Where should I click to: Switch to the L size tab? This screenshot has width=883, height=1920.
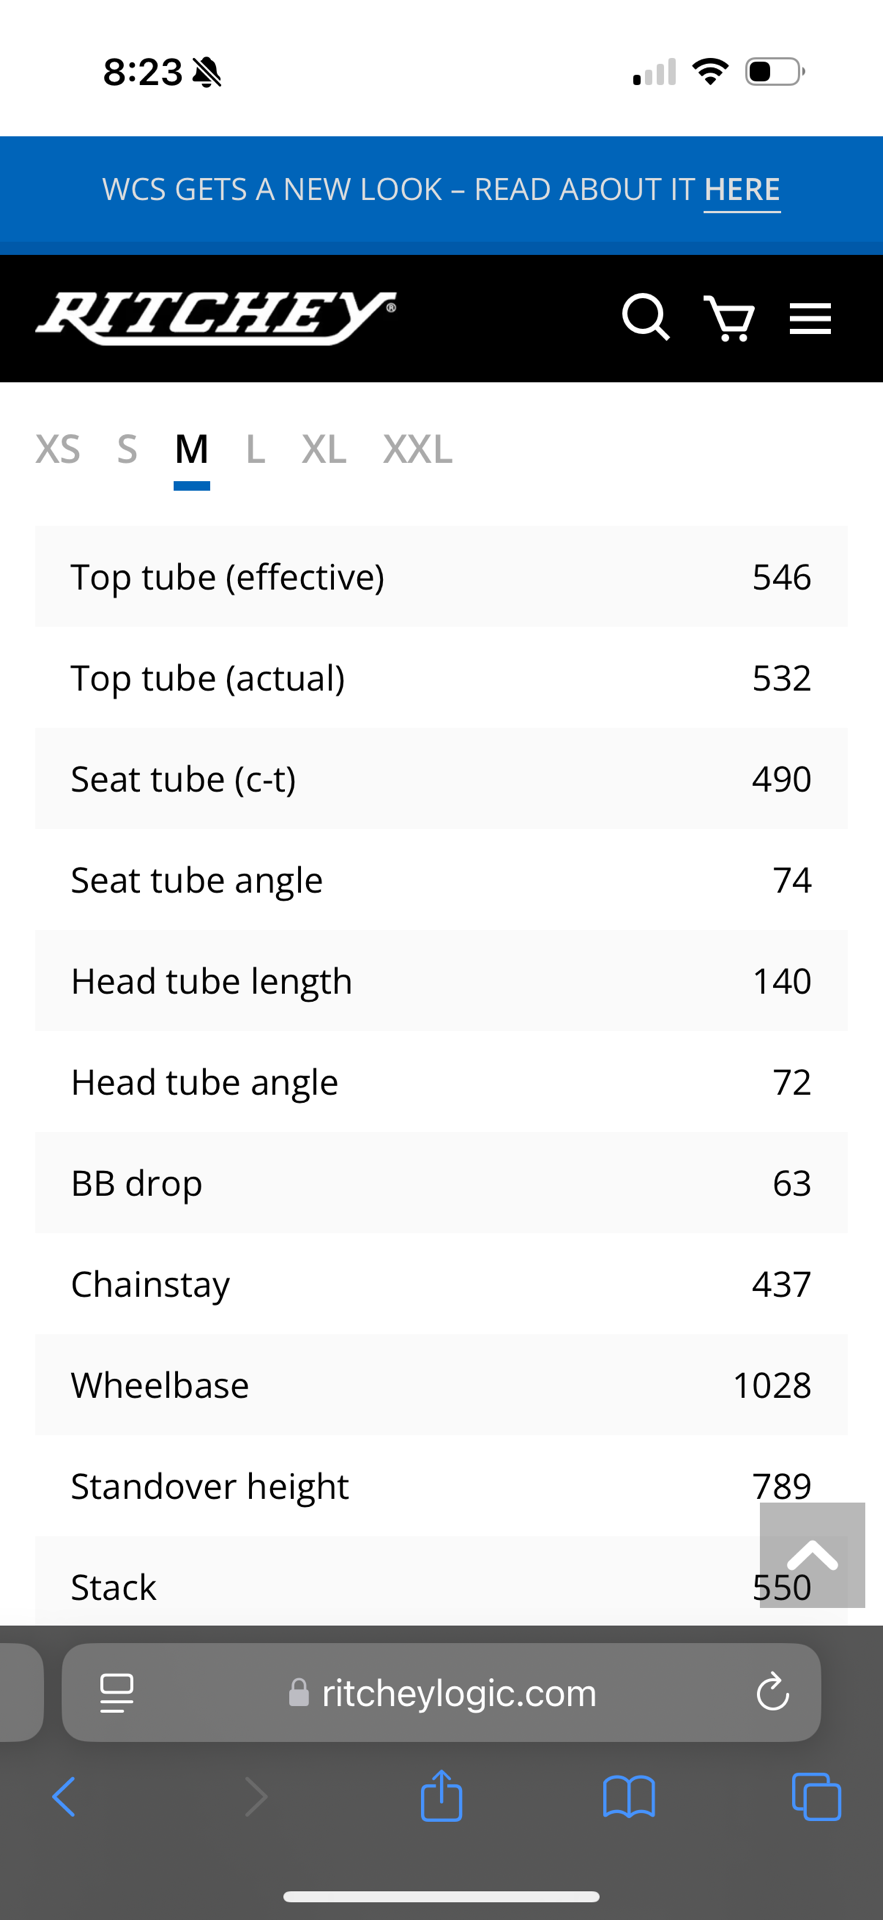pyautogui.click(x=255, y=450)
